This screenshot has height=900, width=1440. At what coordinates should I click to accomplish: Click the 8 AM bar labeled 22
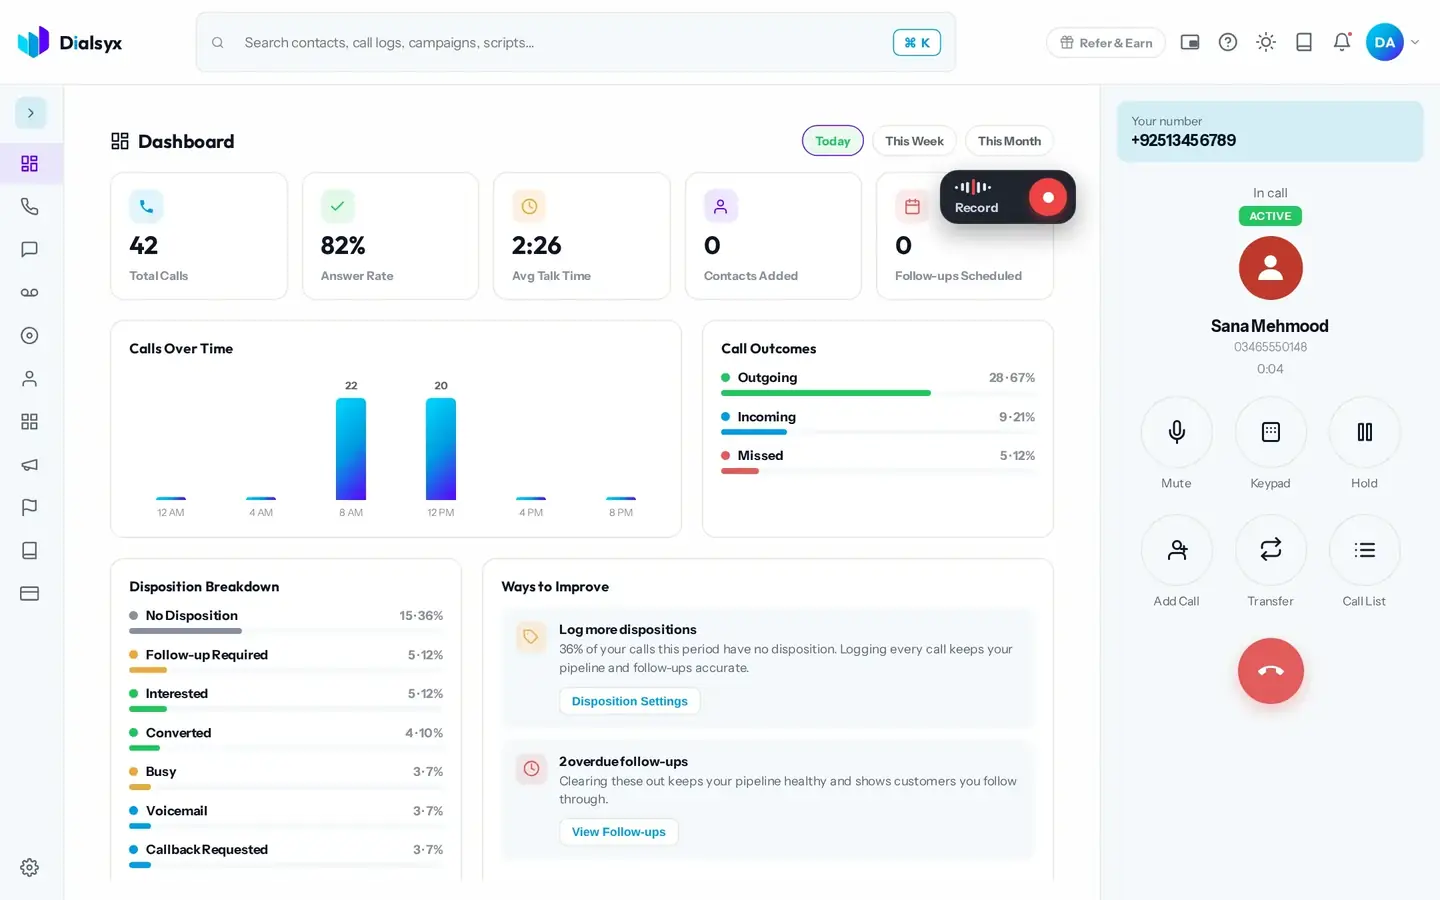[351, 449]
